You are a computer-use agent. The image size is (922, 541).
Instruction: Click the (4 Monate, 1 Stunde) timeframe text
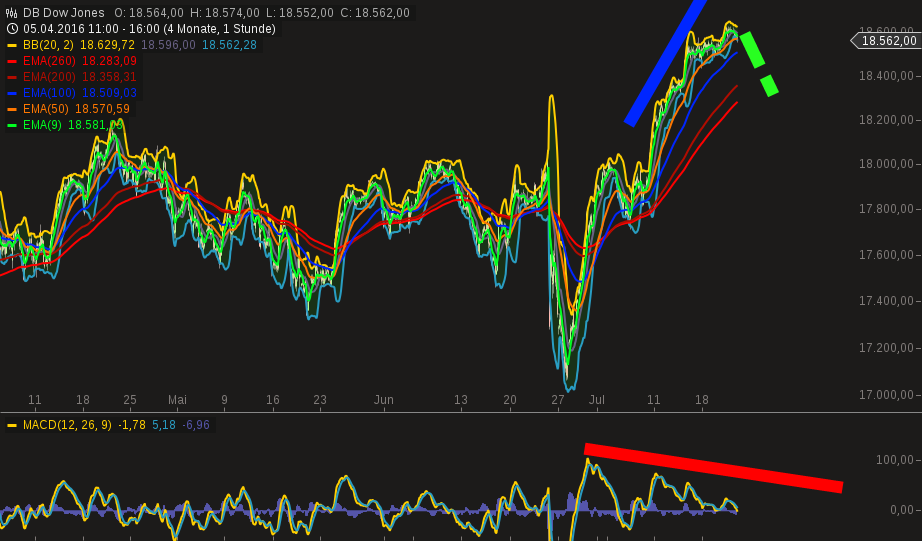219,29
